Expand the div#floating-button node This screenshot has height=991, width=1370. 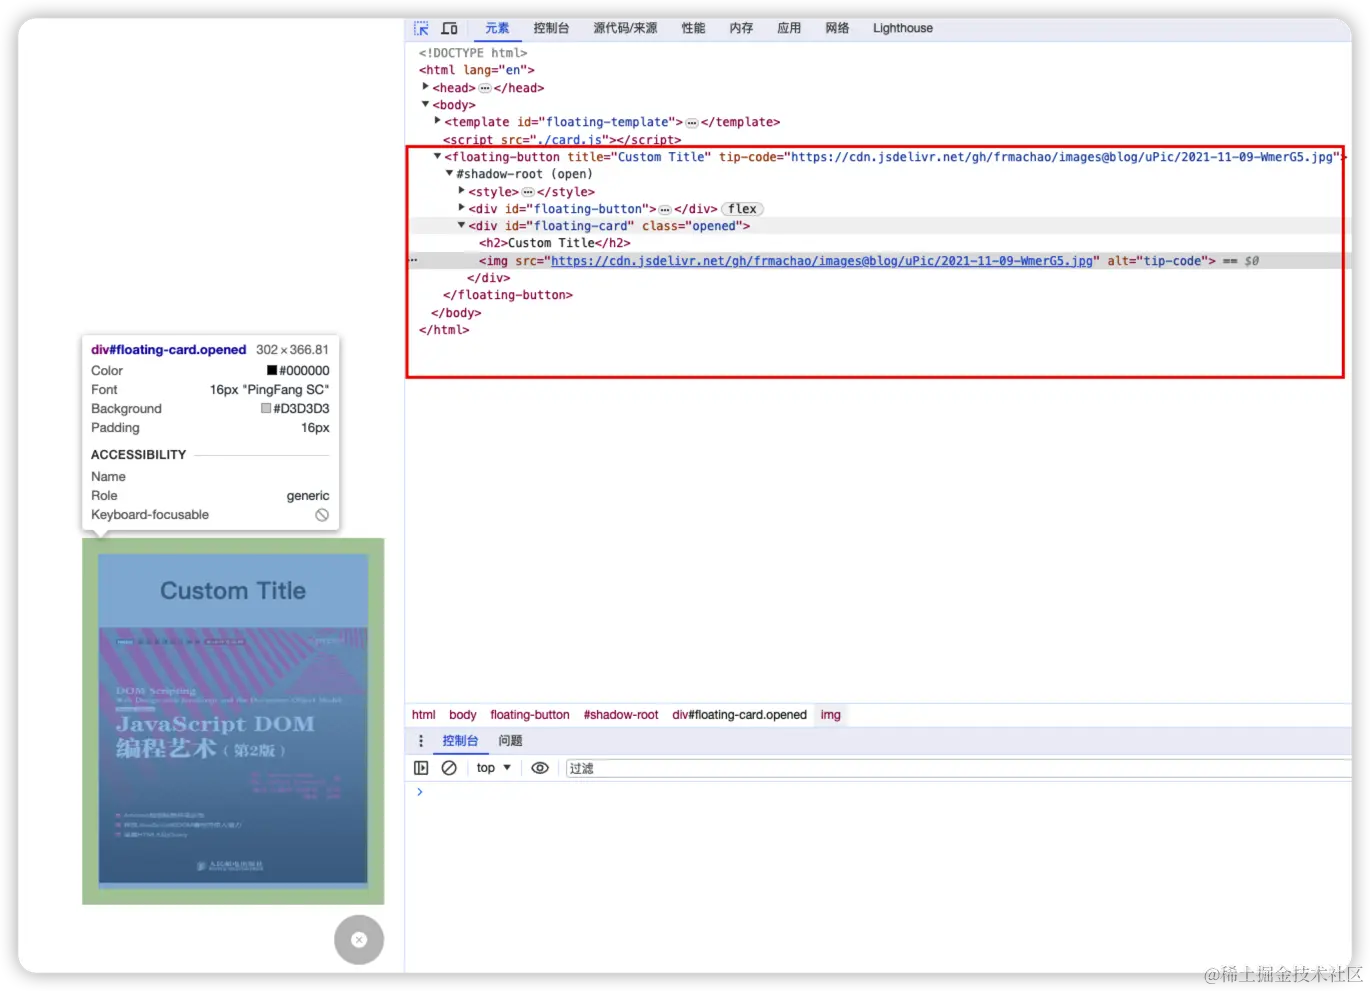point(461,208)
